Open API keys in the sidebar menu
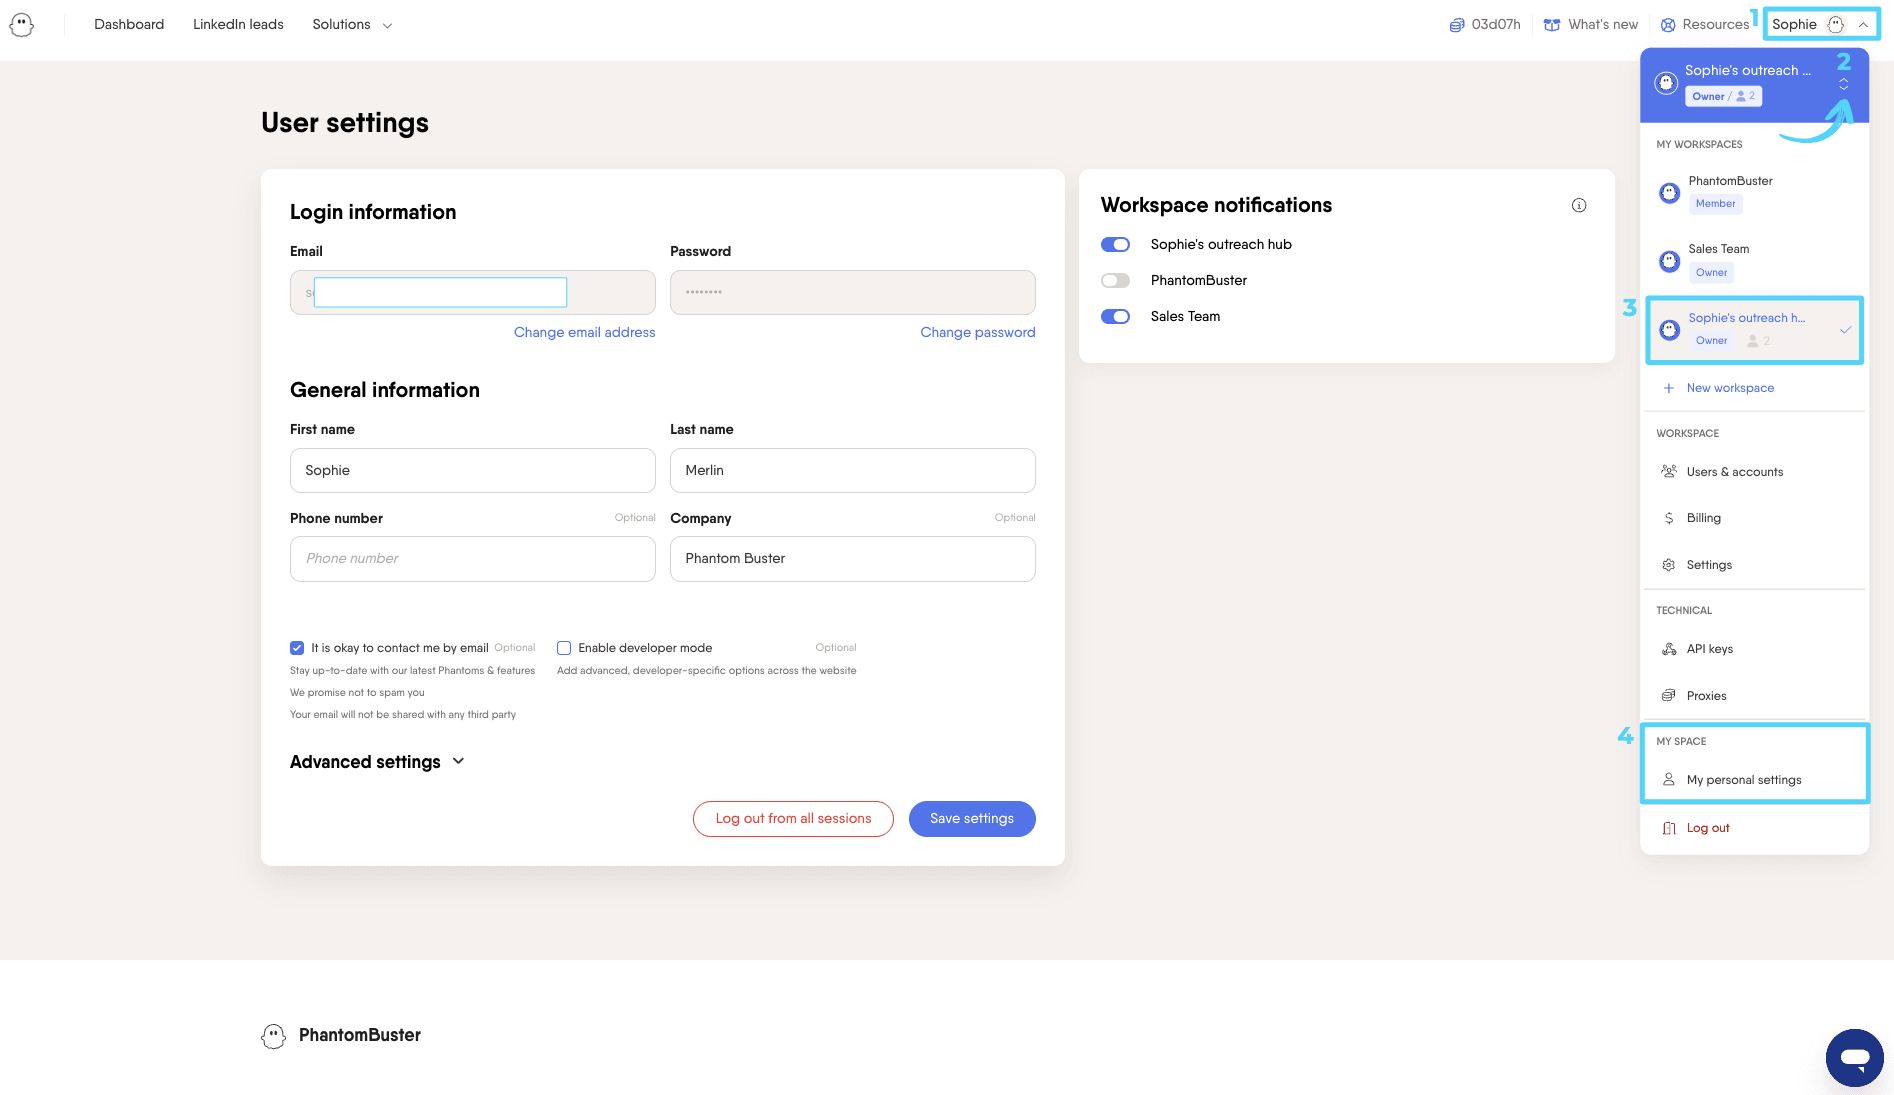Image resolution: width=1894 pixels, height=1095 pixels. [1709, 649]
